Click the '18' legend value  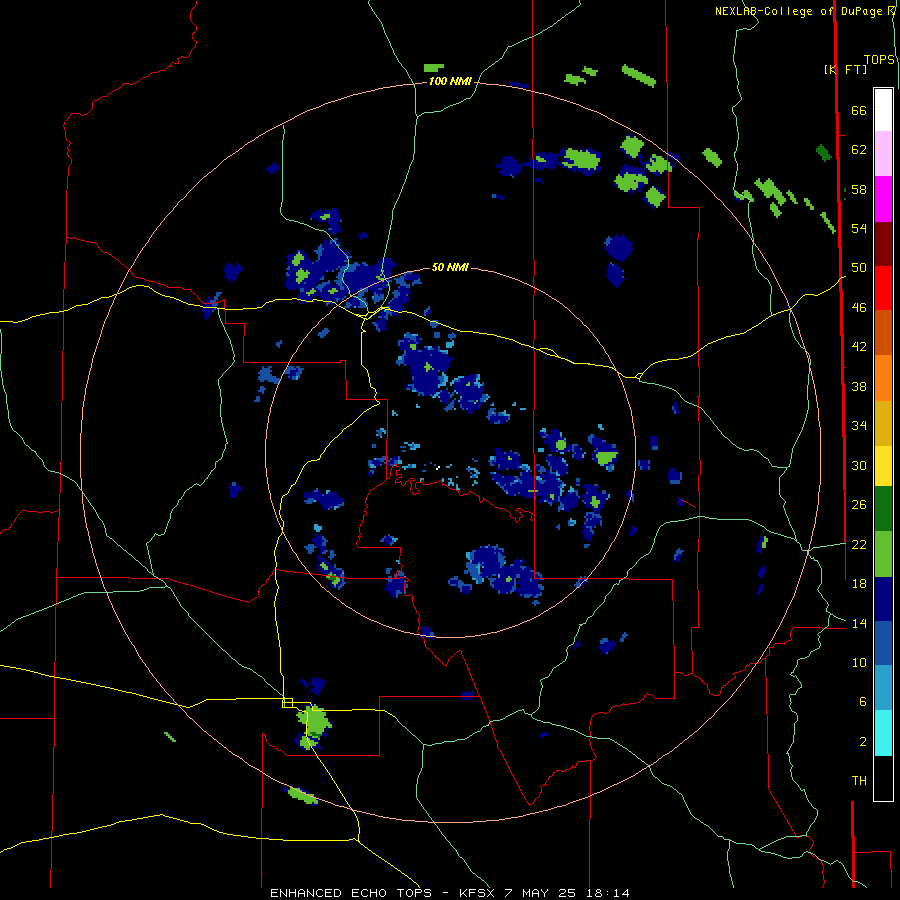coord(859,584)
